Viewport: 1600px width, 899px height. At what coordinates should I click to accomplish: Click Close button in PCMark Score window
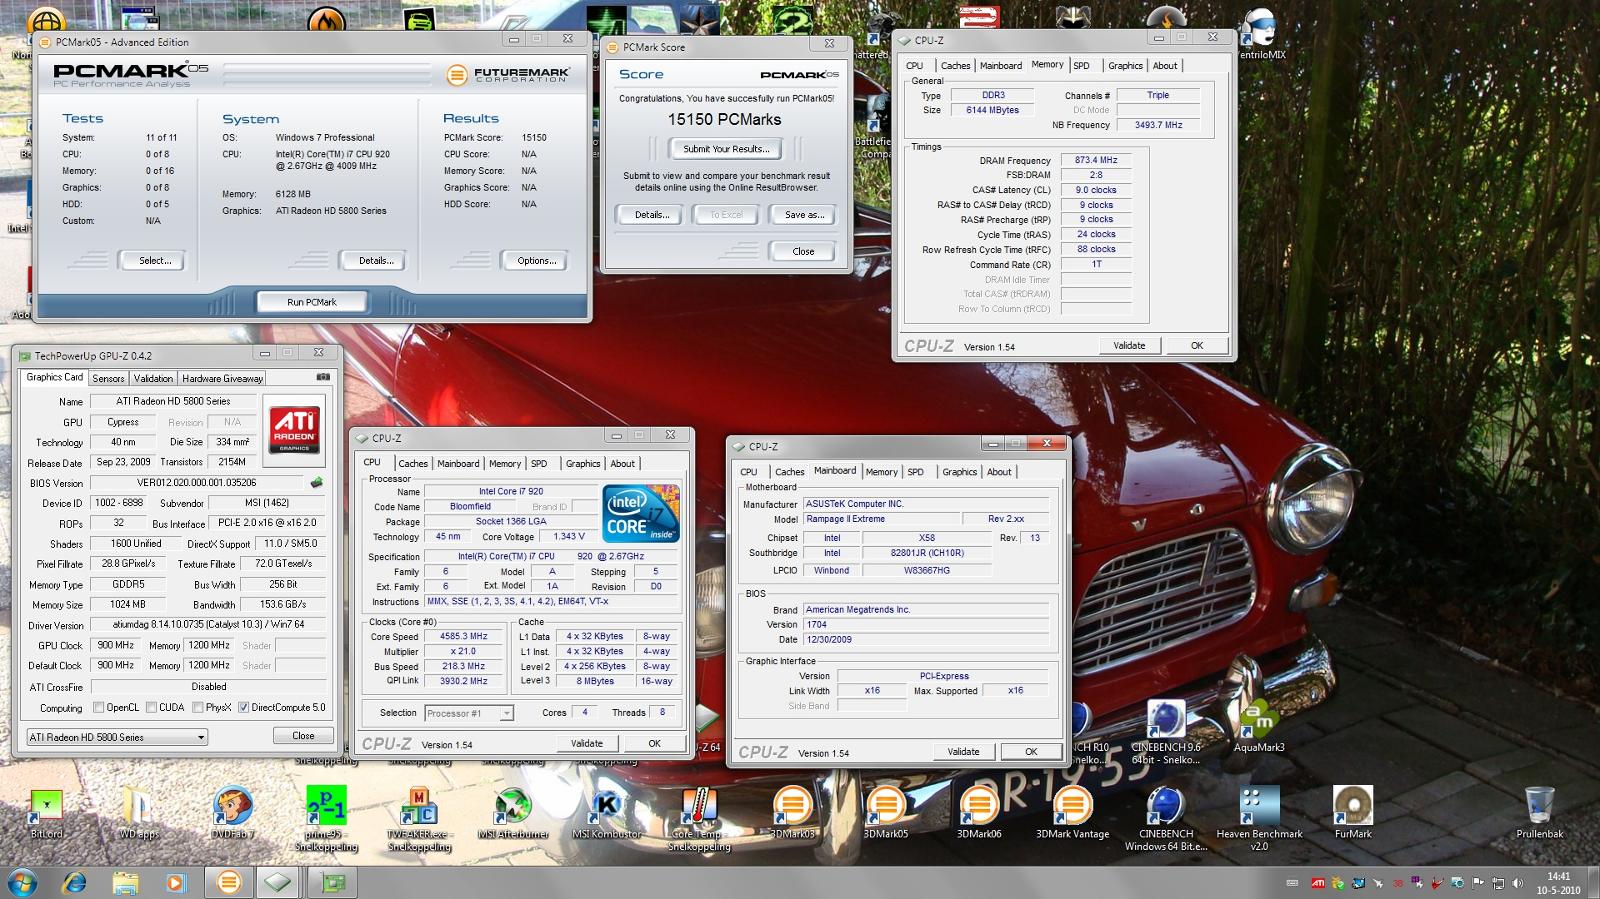tap(803, 252)
